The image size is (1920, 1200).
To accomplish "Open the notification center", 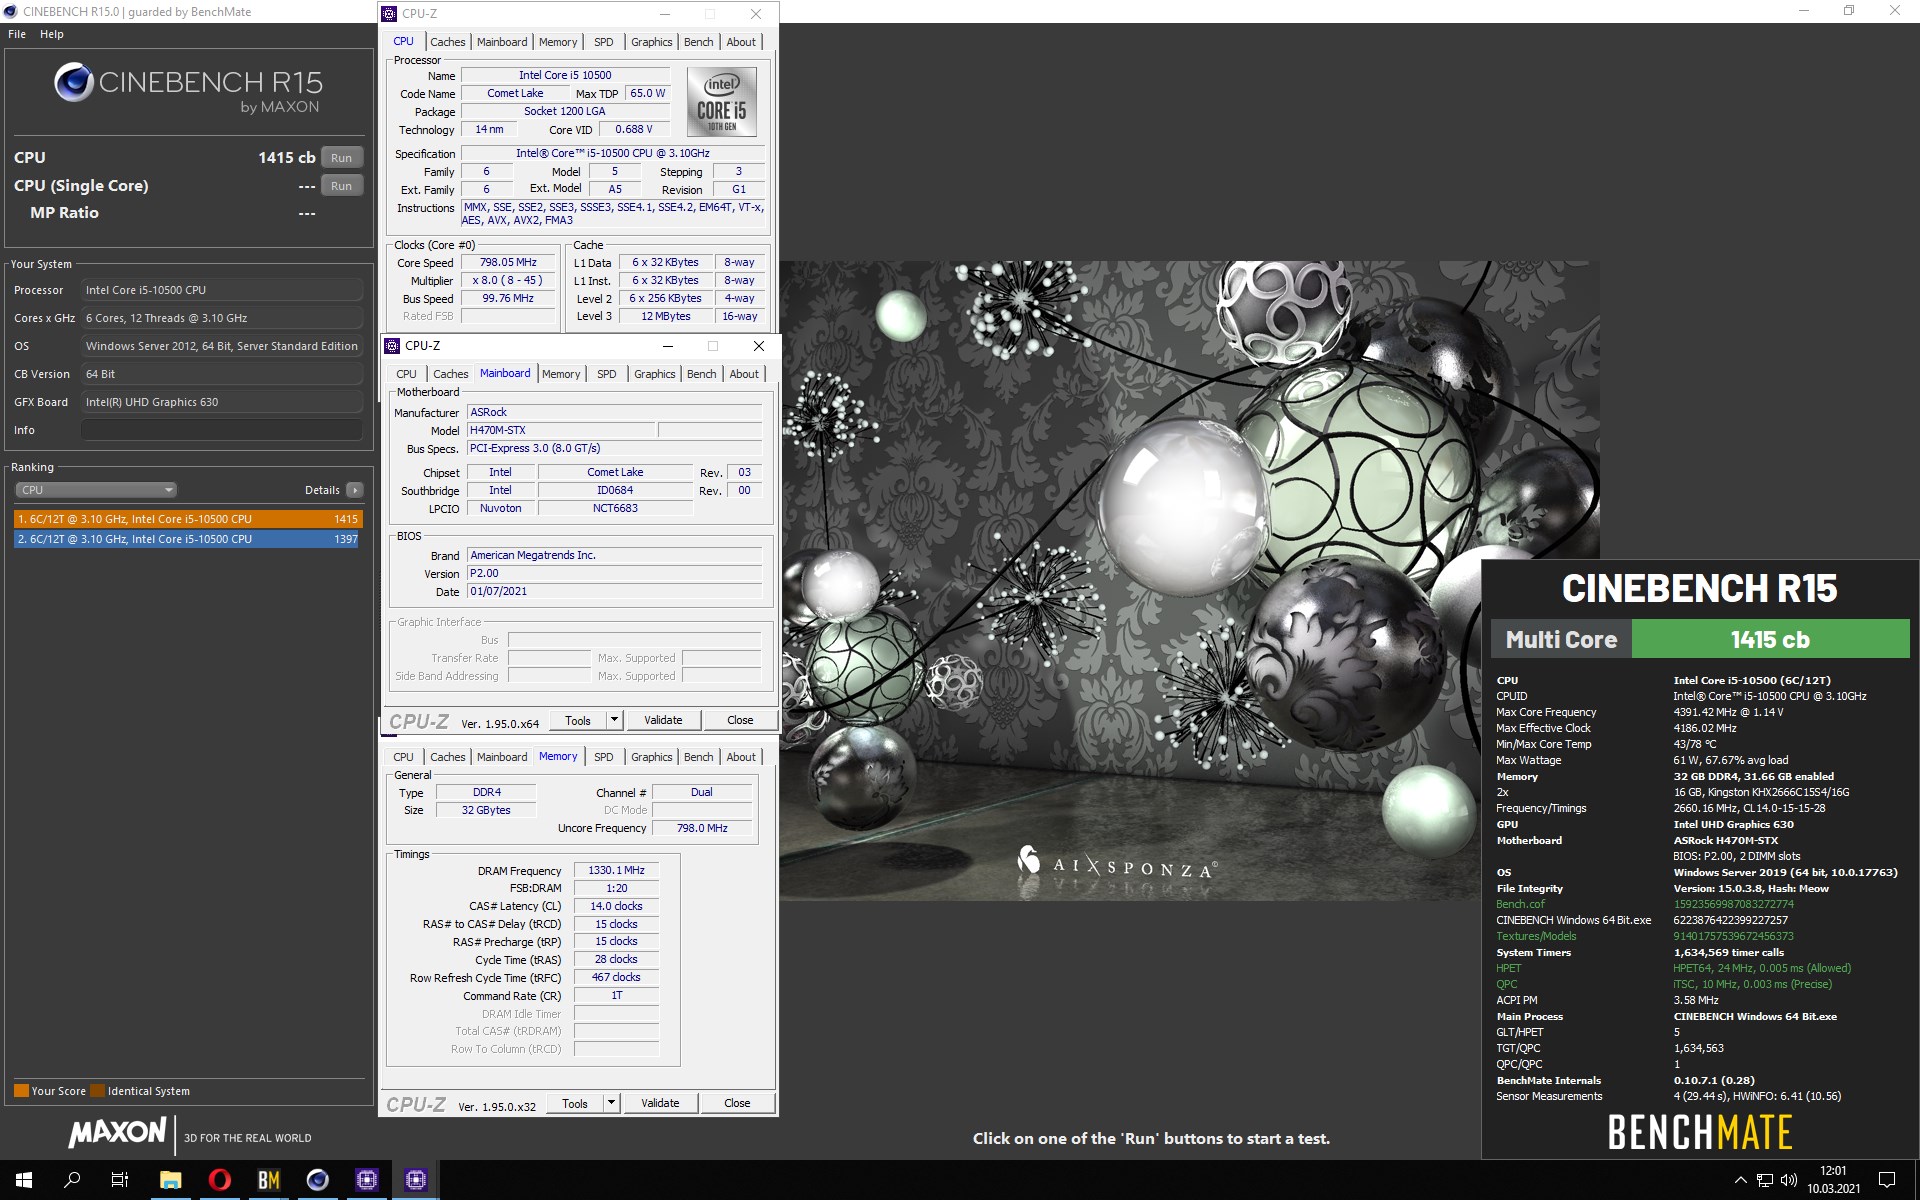I will (x=1887, y=1180).
